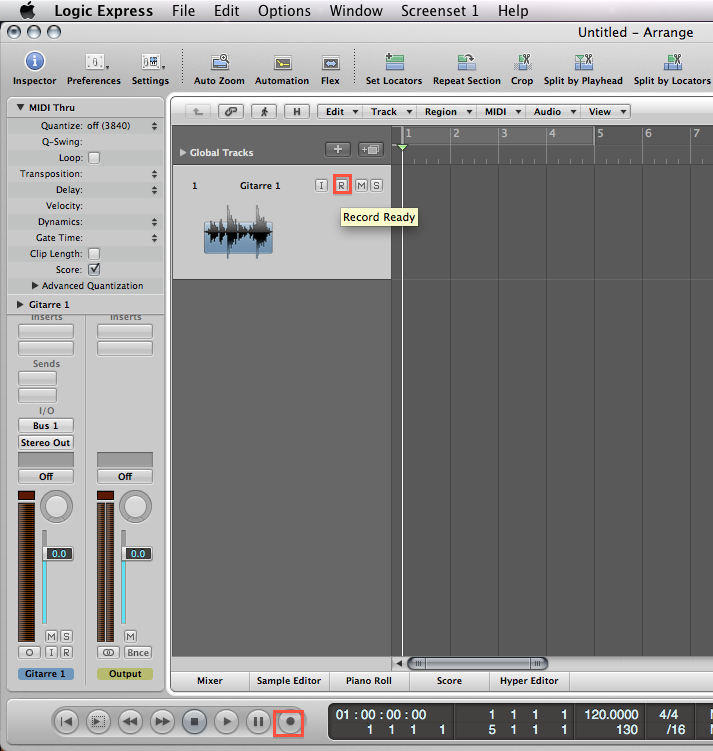Mute the Output channel strip

(130, 636)
